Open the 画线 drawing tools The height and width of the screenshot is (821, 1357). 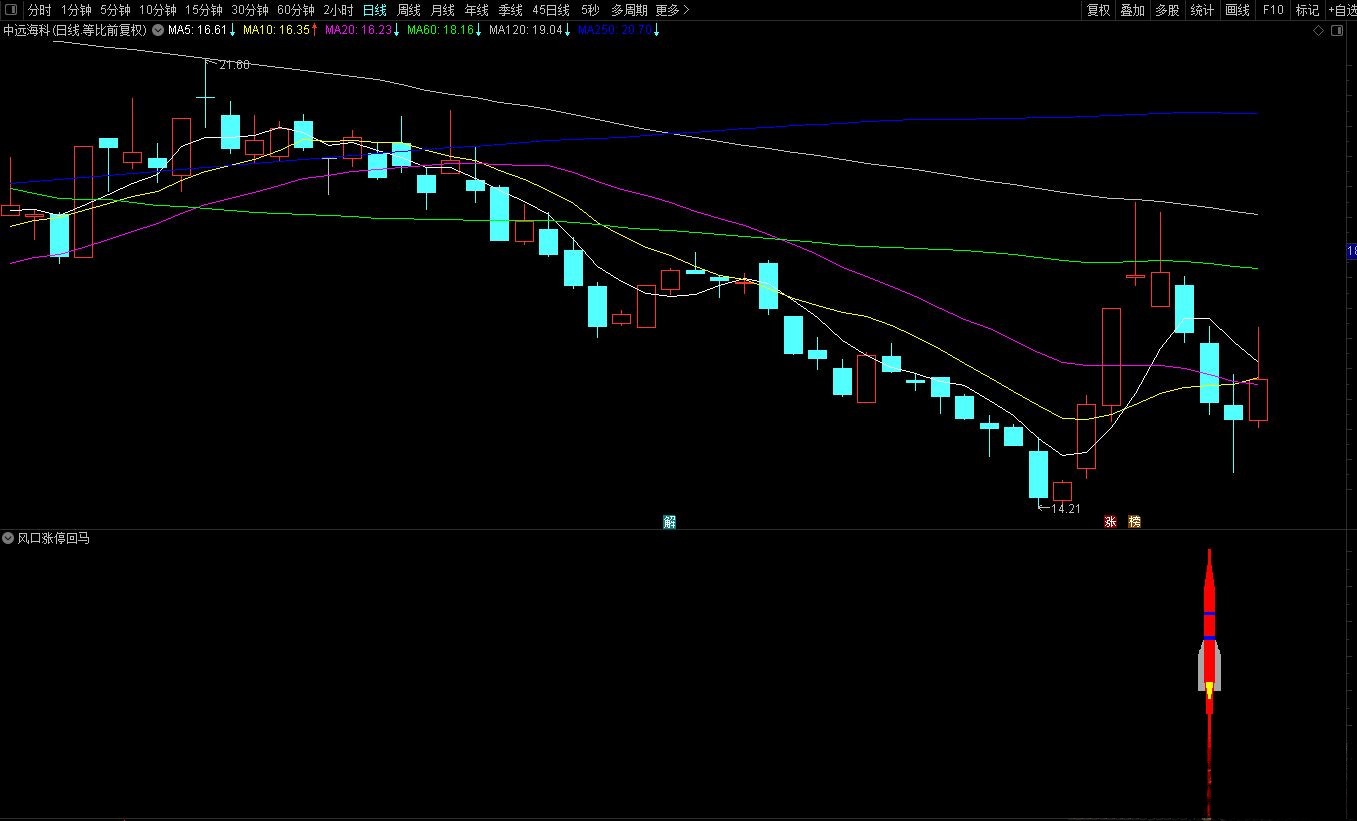1238,10
